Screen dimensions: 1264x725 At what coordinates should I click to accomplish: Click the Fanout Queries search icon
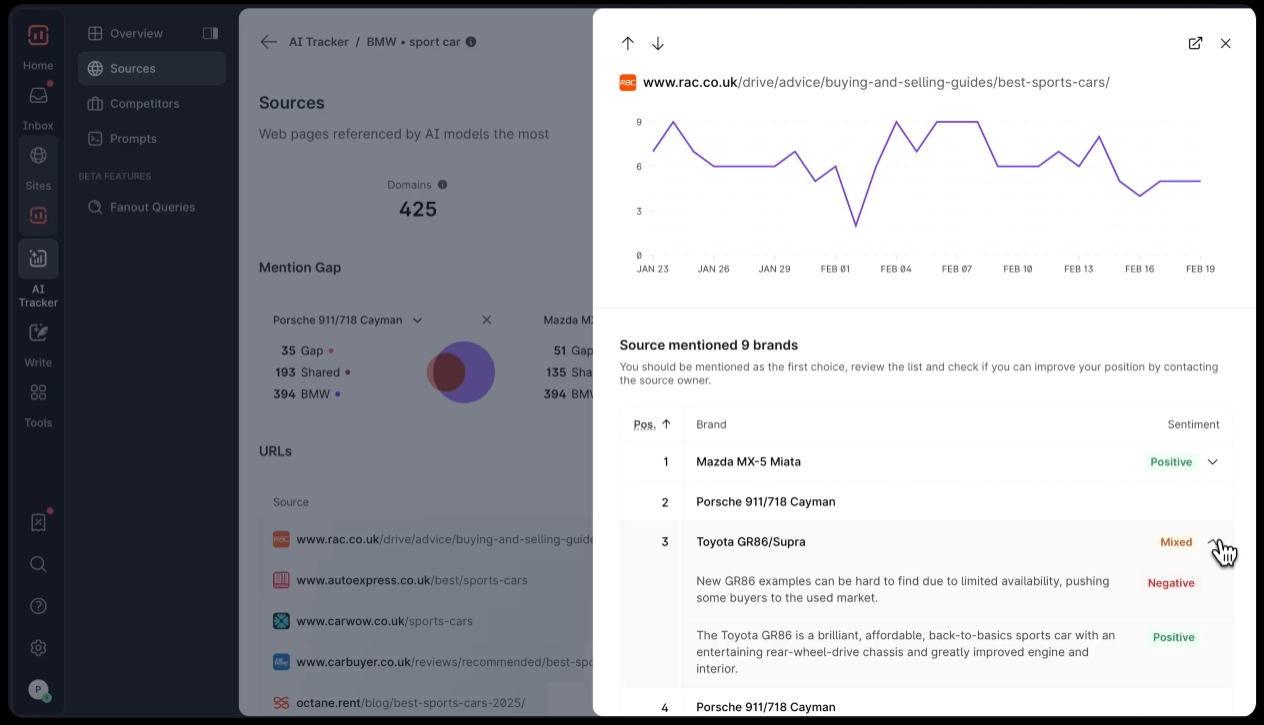[95, 207]
